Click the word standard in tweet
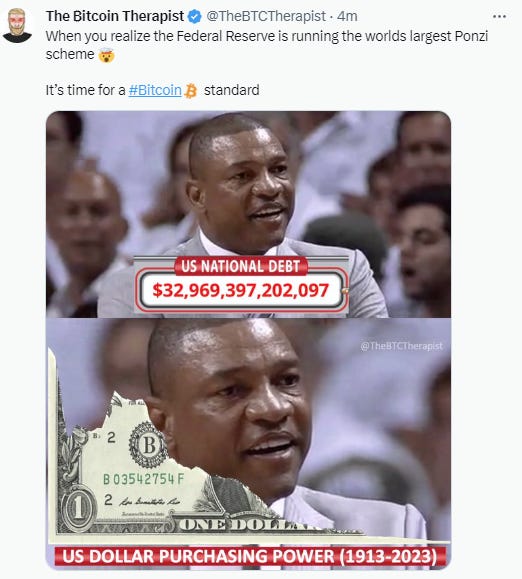This screenshot has height=579, width=522. [x=231, y=90]
